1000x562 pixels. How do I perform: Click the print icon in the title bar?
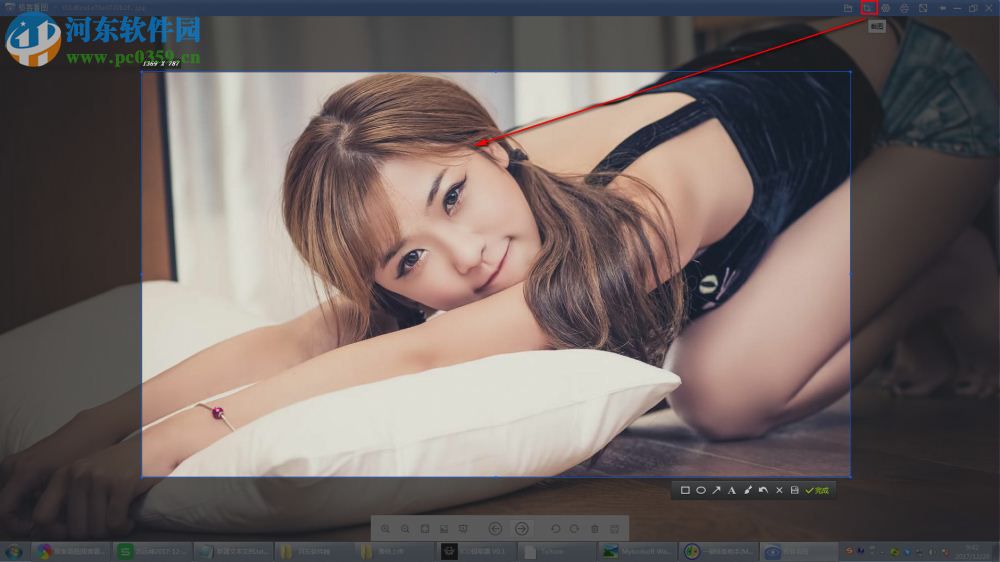[904, 8]
